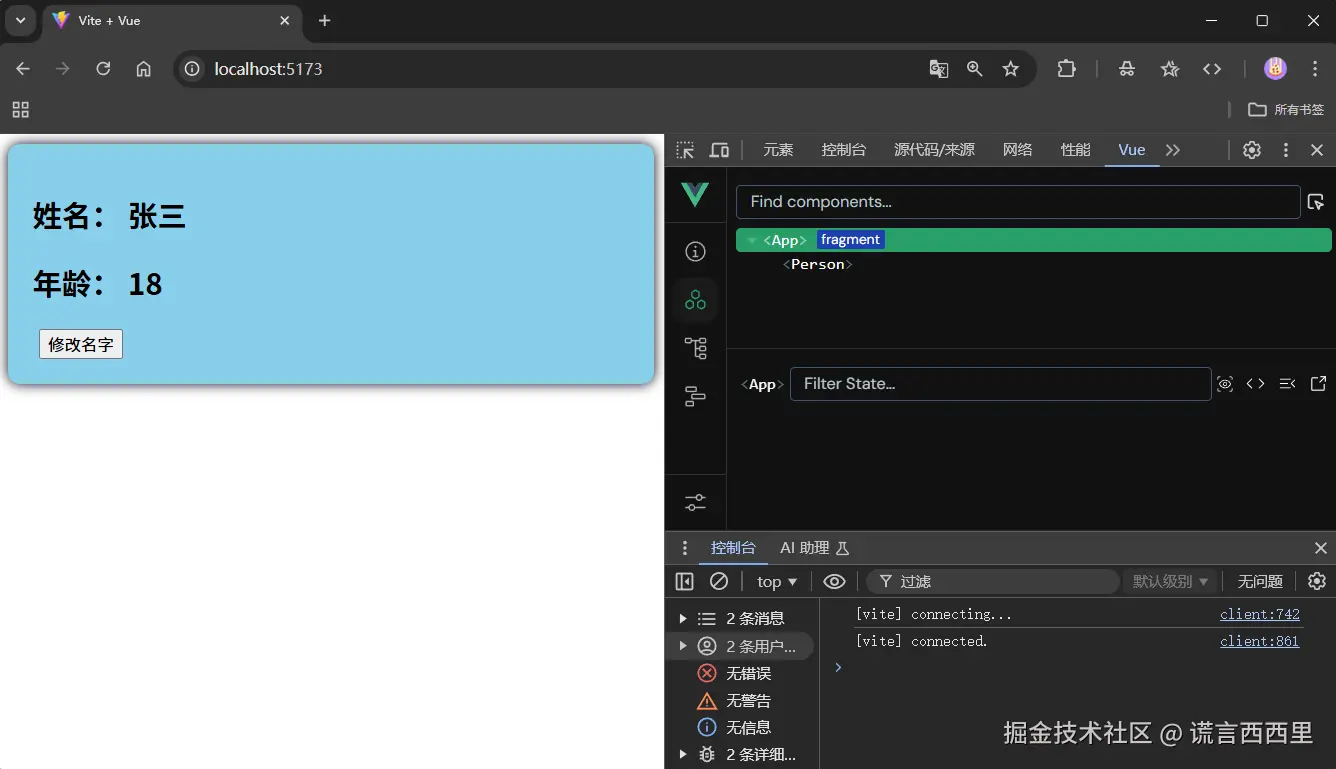Collapse the App component tree node
Viewport: 1336px width, 769px height.
click(x=752, y=240)
